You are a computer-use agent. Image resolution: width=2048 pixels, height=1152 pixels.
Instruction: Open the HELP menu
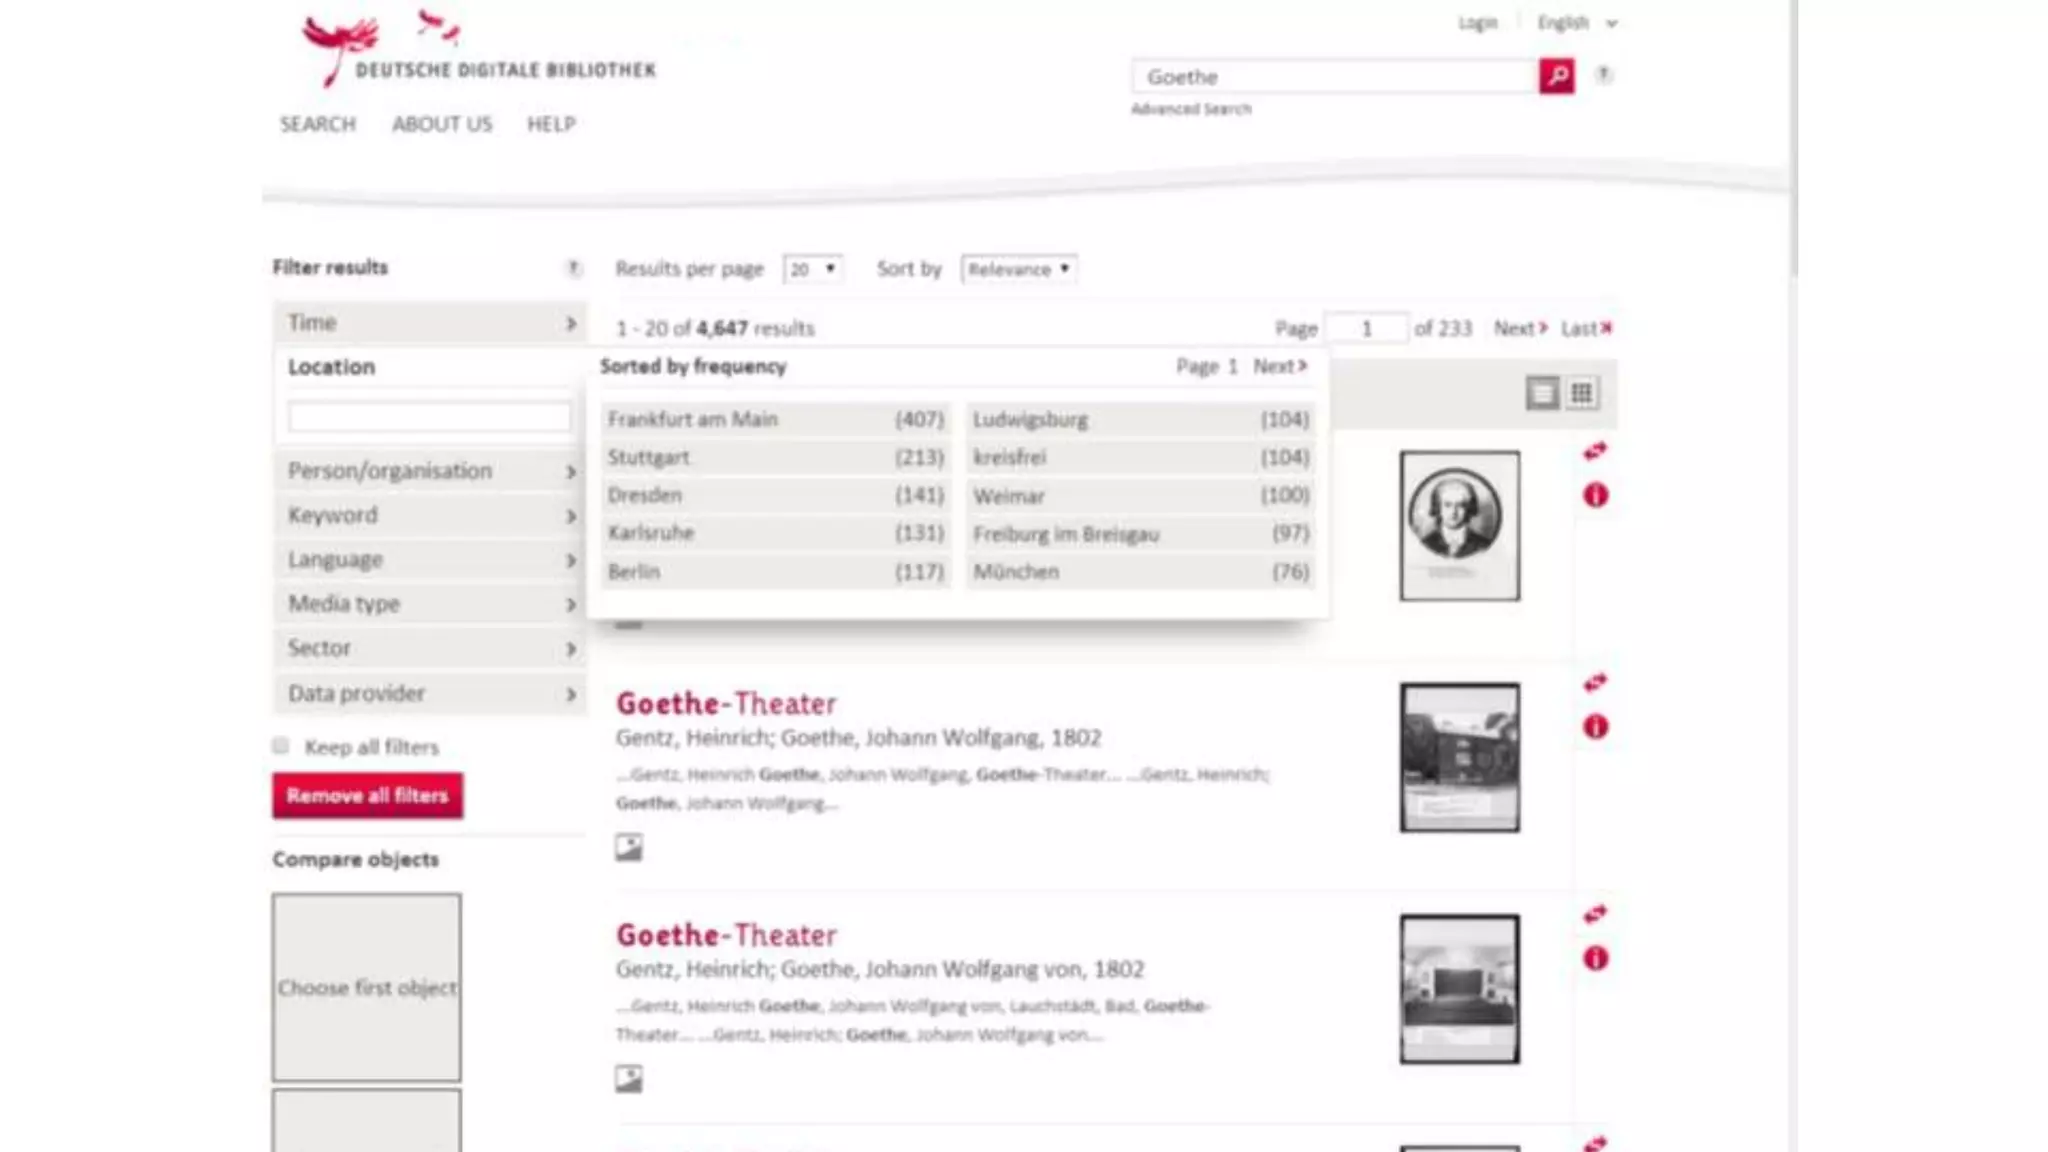(x=551, y=124)
